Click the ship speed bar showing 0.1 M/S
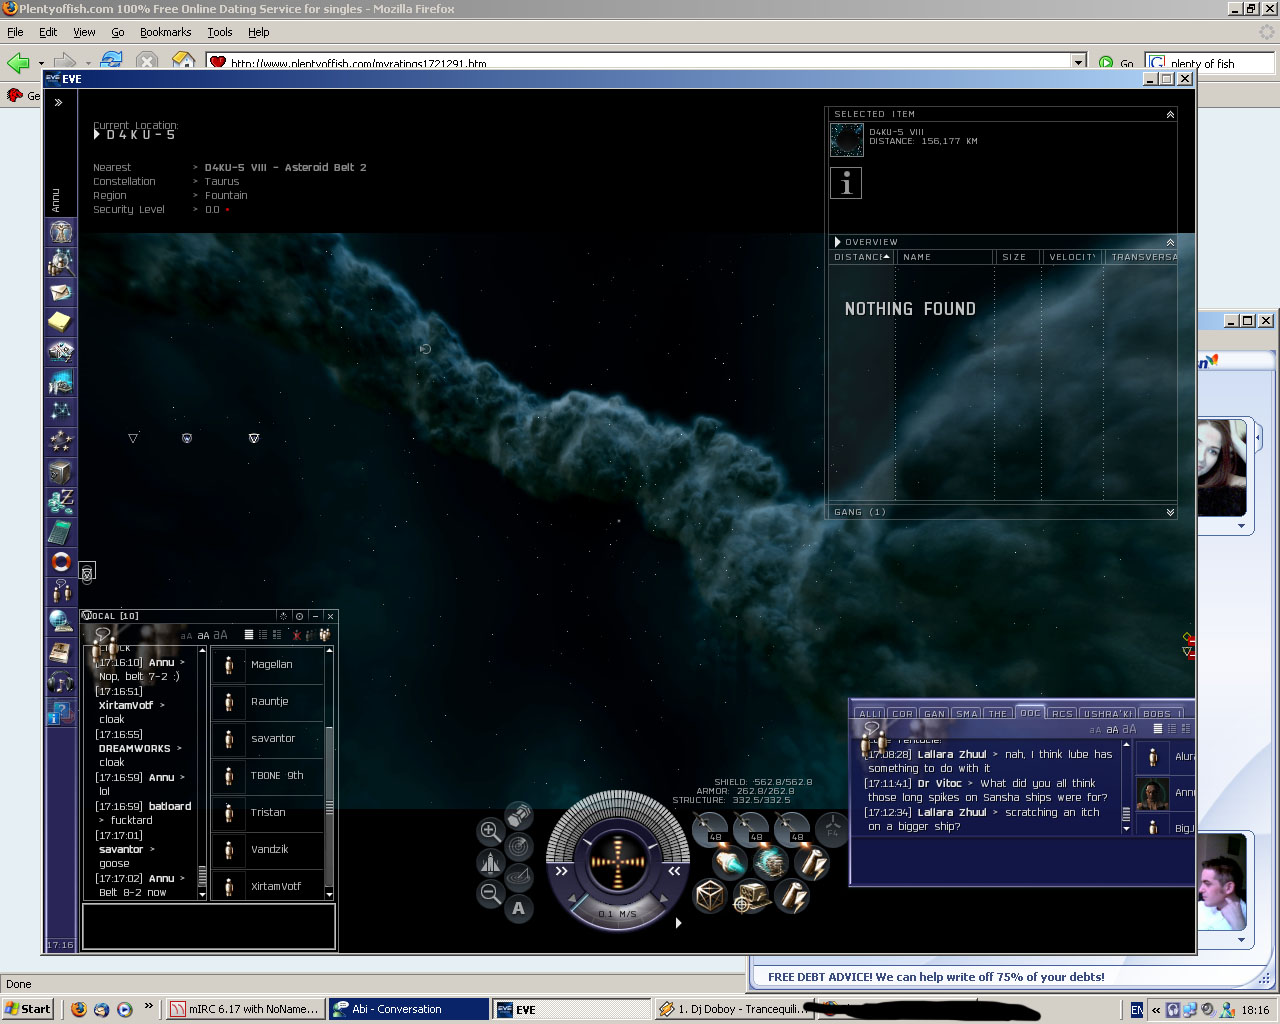Image resolution: width=1280 pixels, height=1024 pixels. [618, 914]
